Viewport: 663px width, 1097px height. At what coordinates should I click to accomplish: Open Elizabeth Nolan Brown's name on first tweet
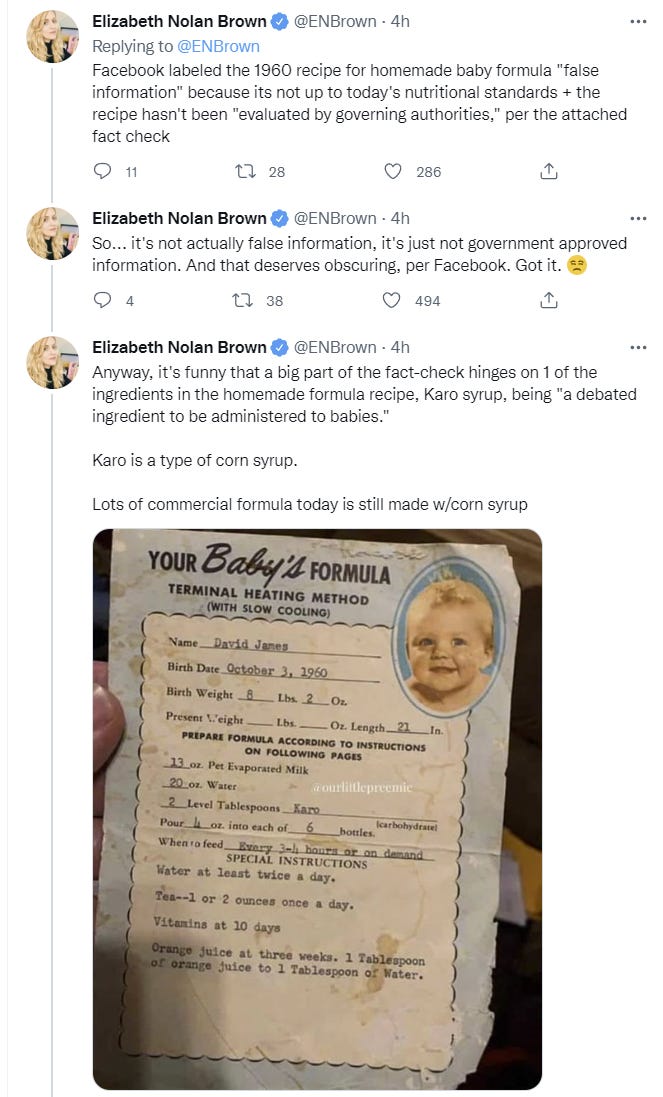179,21
